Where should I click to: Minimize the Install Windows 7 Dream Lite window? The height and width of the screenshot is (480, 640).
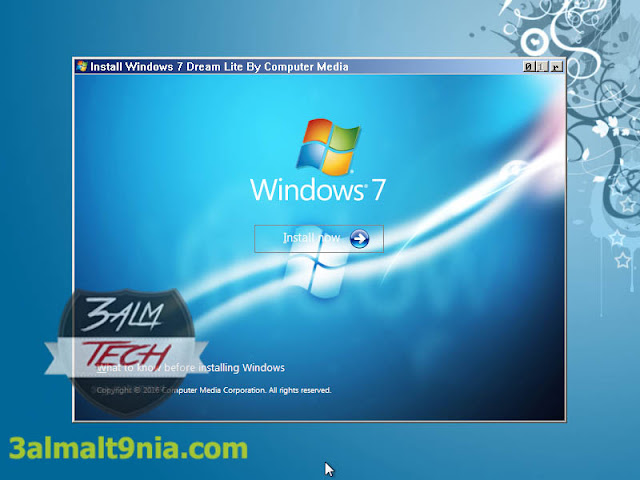pos(528,66)
